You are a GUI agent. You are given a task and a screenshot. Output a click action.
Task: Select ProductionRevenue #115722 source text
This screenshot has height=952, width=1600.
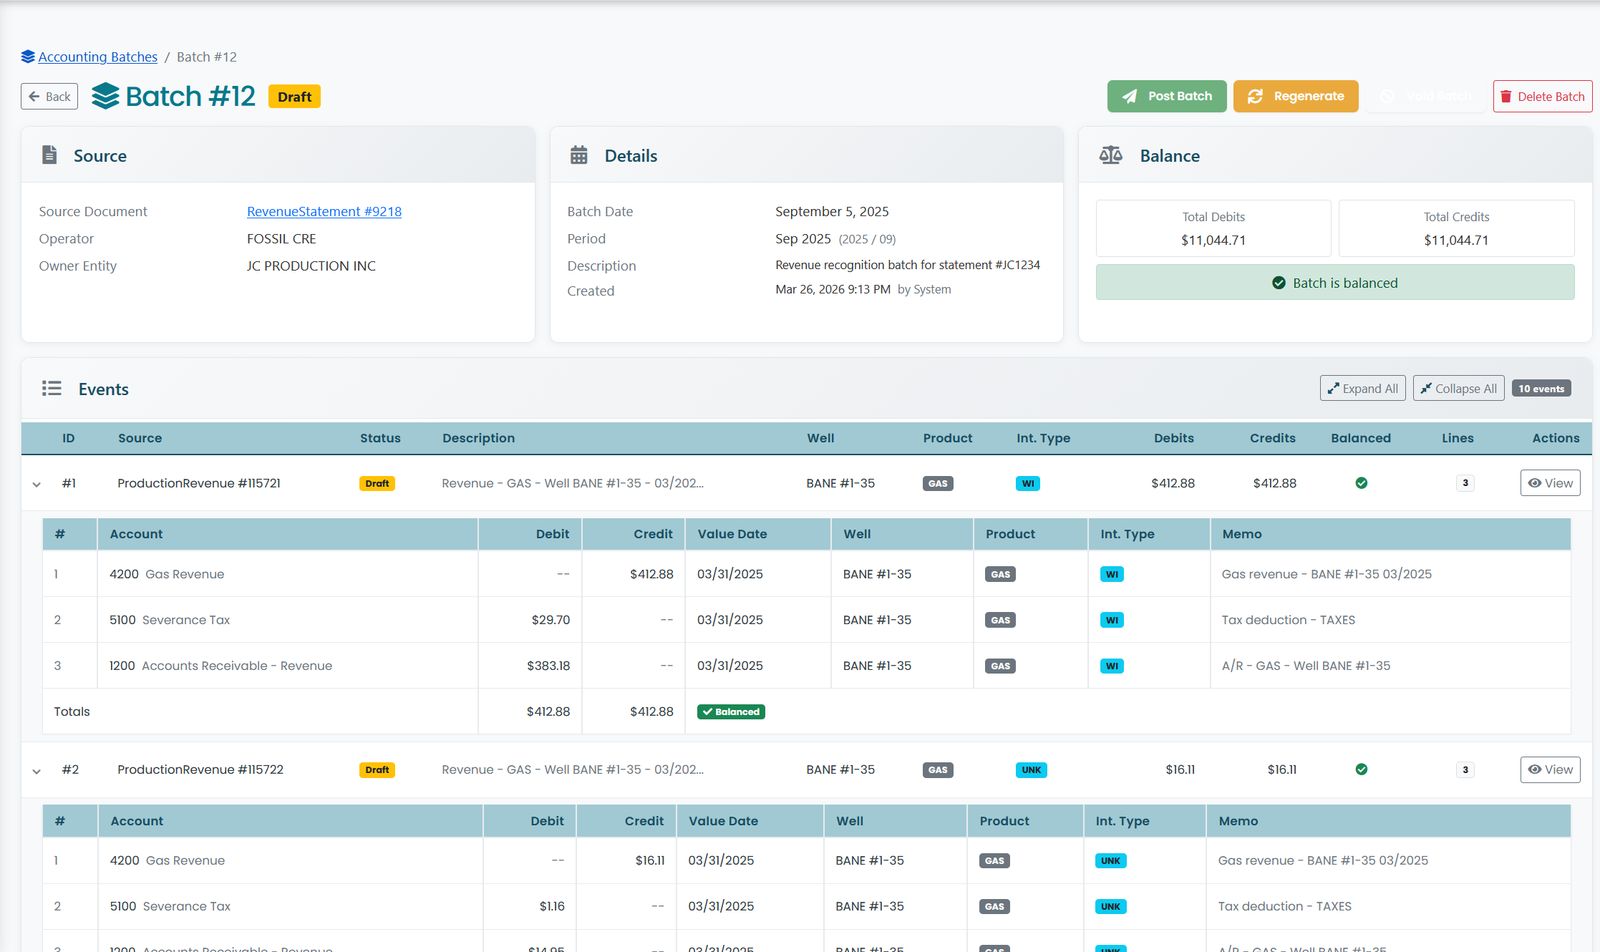point(200,769)
